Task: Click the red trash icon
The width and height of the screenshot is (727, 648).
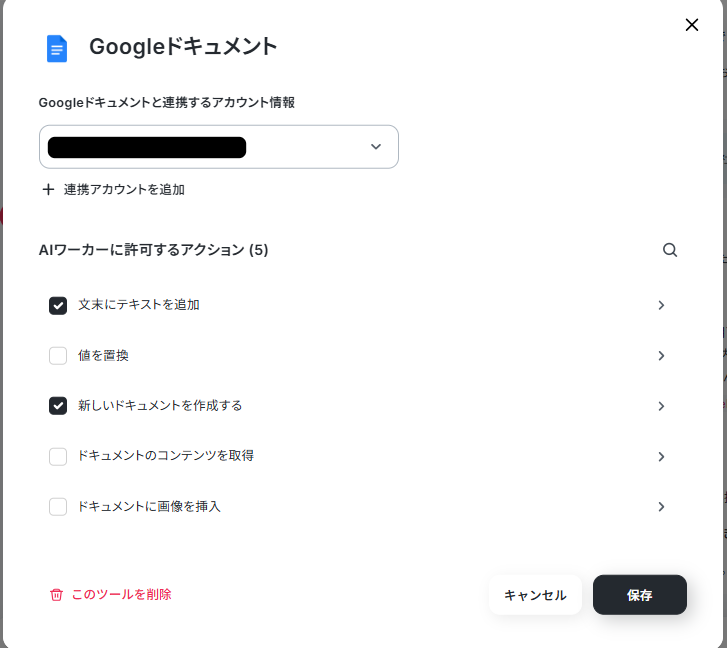Action: click(x=56, y=594)
